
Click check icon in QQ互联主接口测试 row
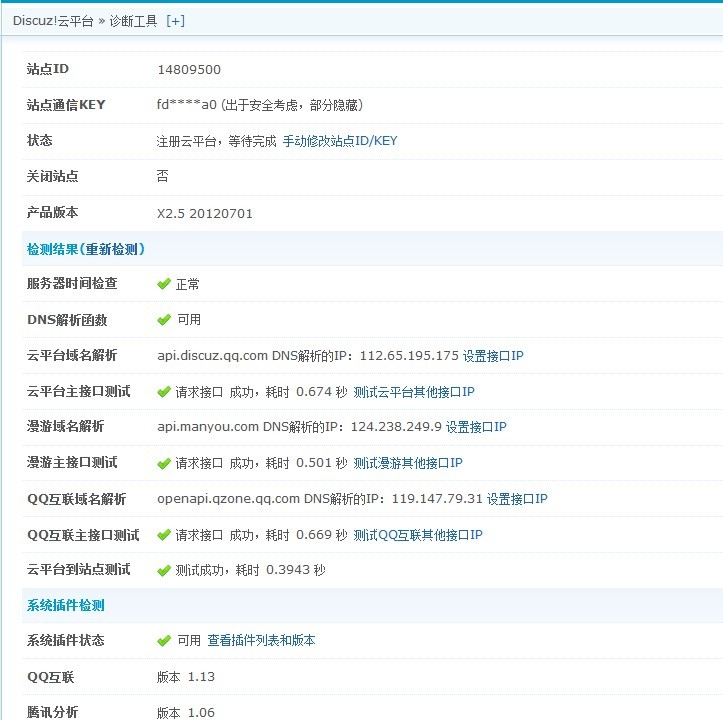[164, 535]
